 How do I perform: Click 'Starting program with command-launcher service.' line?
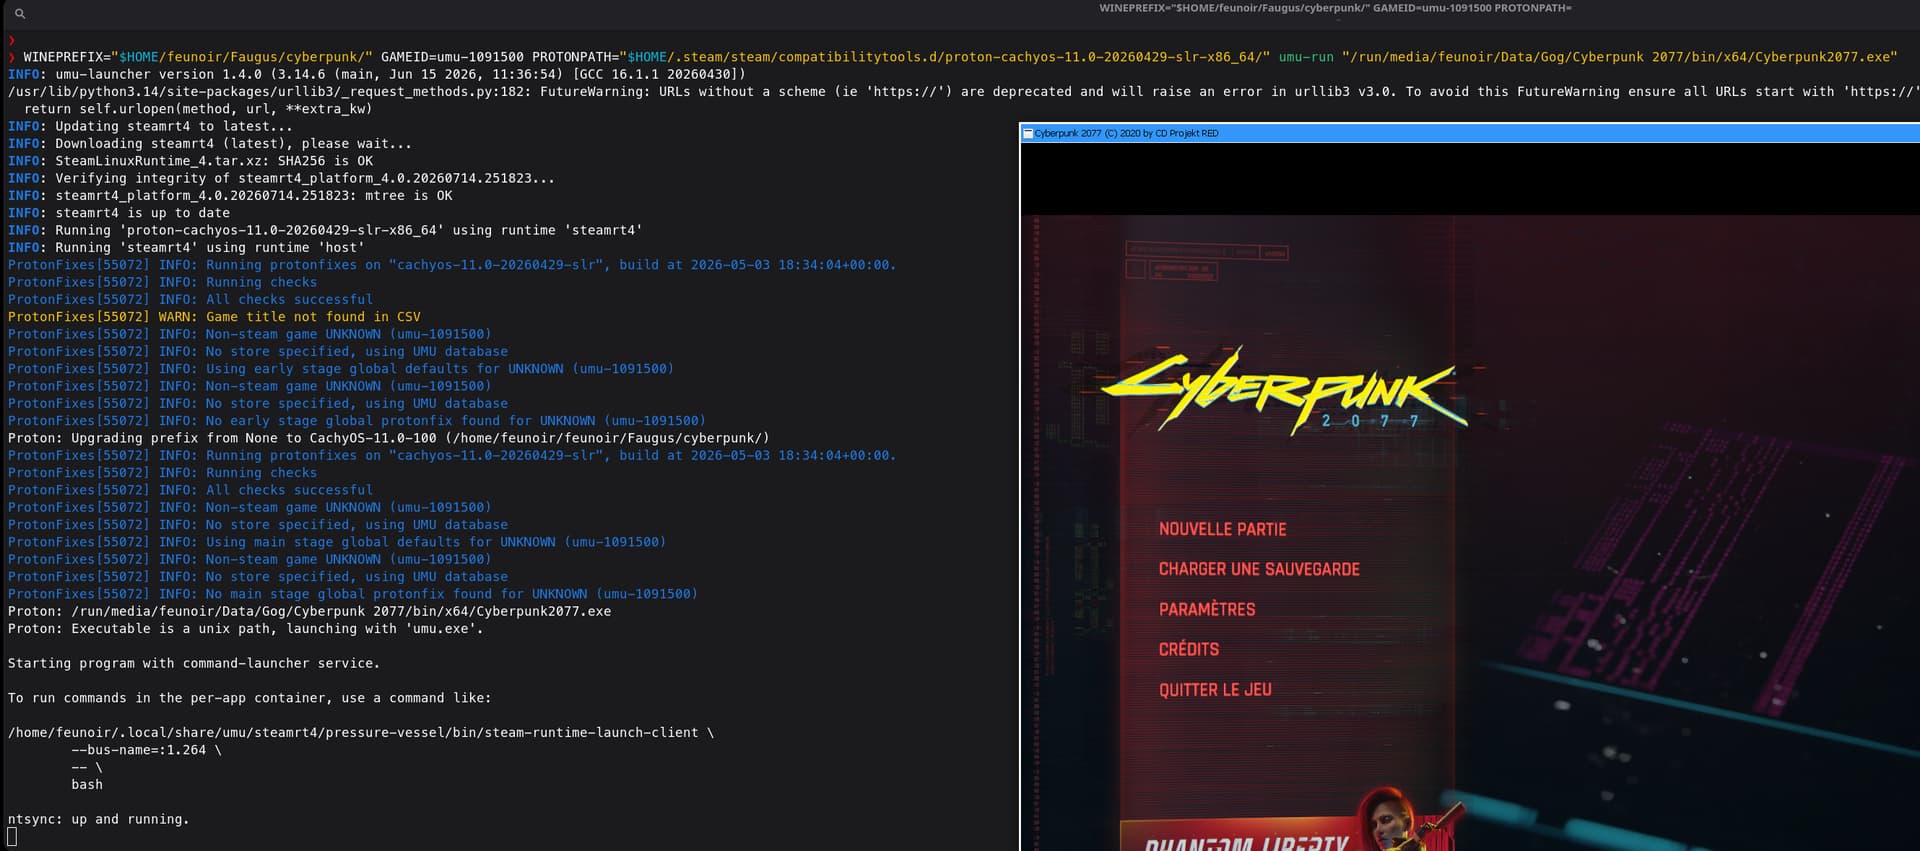pyautogui.click(x=194, y=663)
